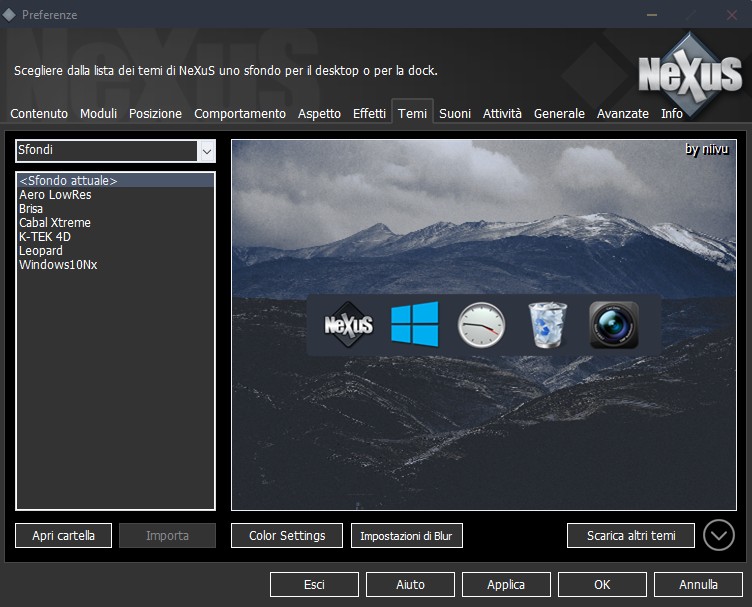Open the Sfondi dropdown list

click(206, 151)
